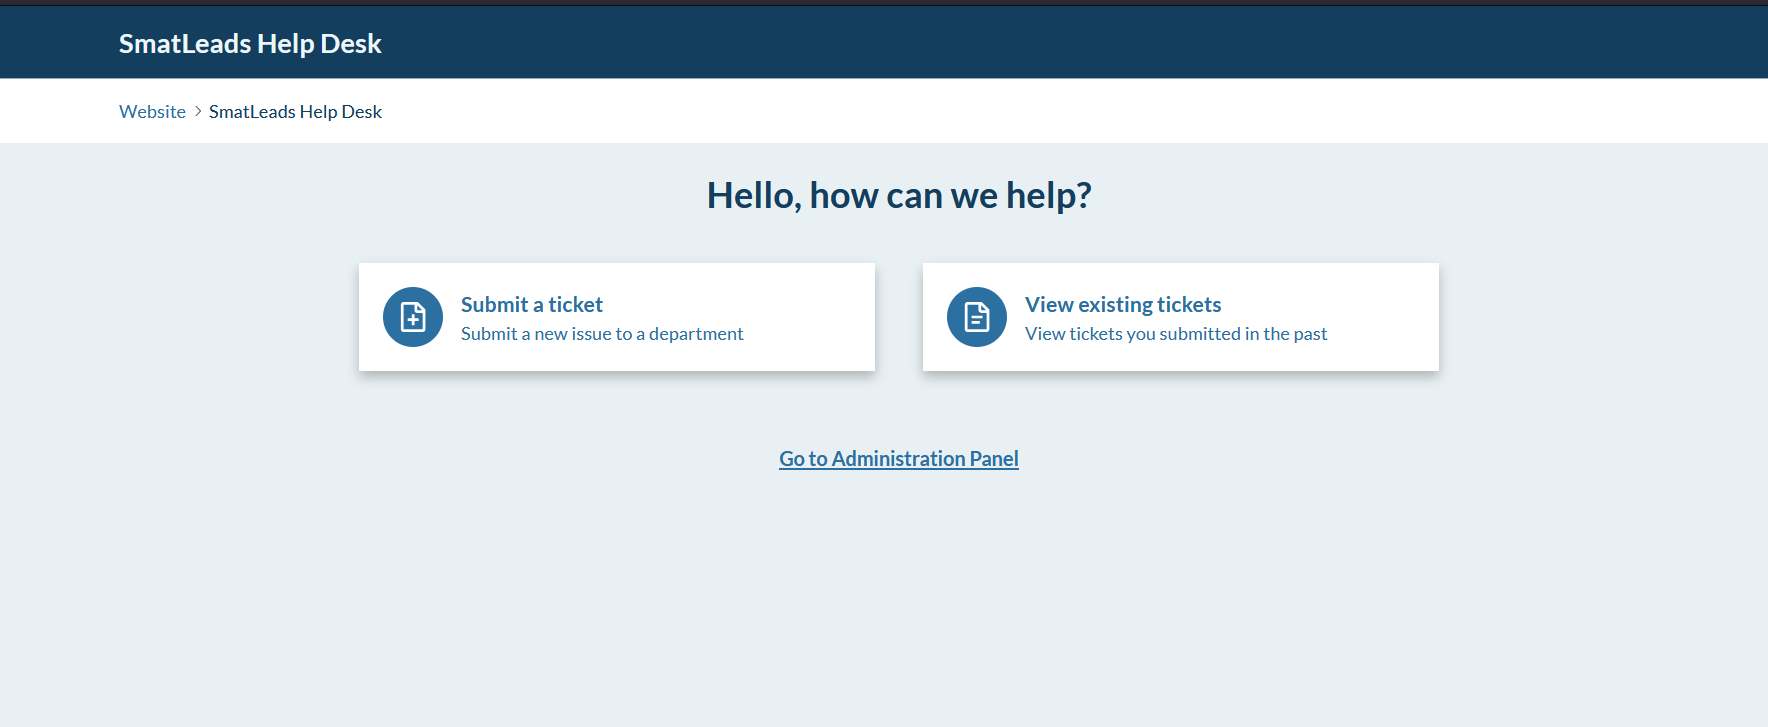
Task: Click the breadcrumb chevron separator arrow
Action: tap(198, 111)
